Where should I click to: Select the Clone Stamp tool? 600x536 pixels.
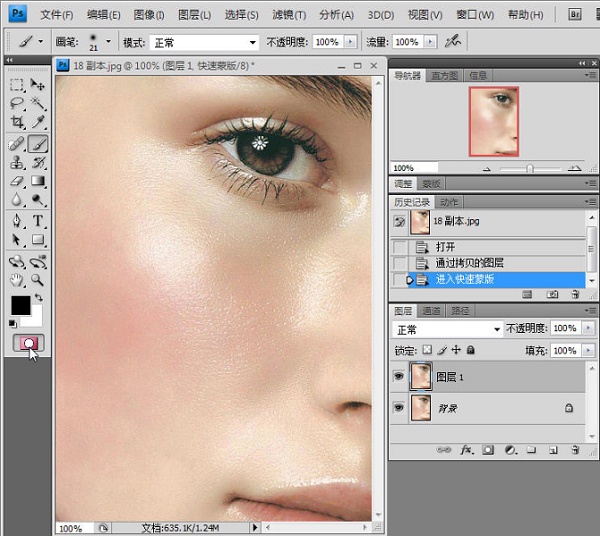pyautogui.click(x=16, y=163)
